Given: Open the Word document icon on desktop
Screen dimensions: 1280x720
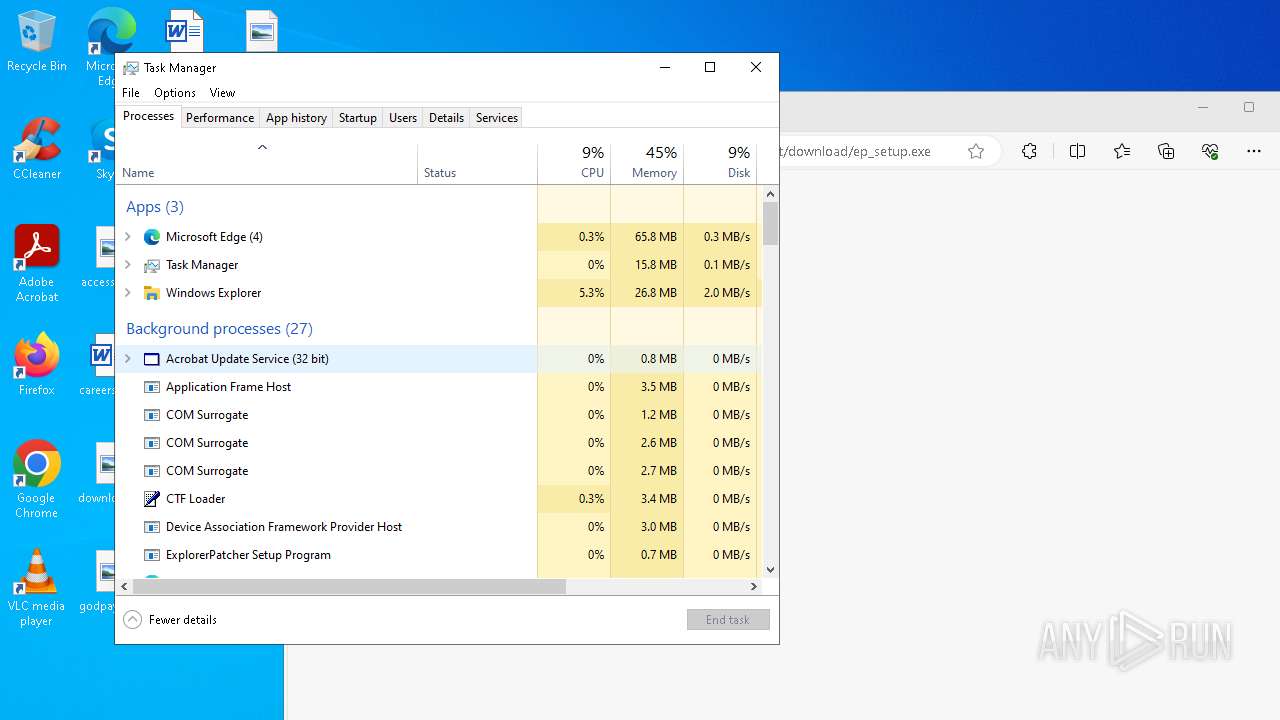Looking at the screenshot, I should pos(184,32).
